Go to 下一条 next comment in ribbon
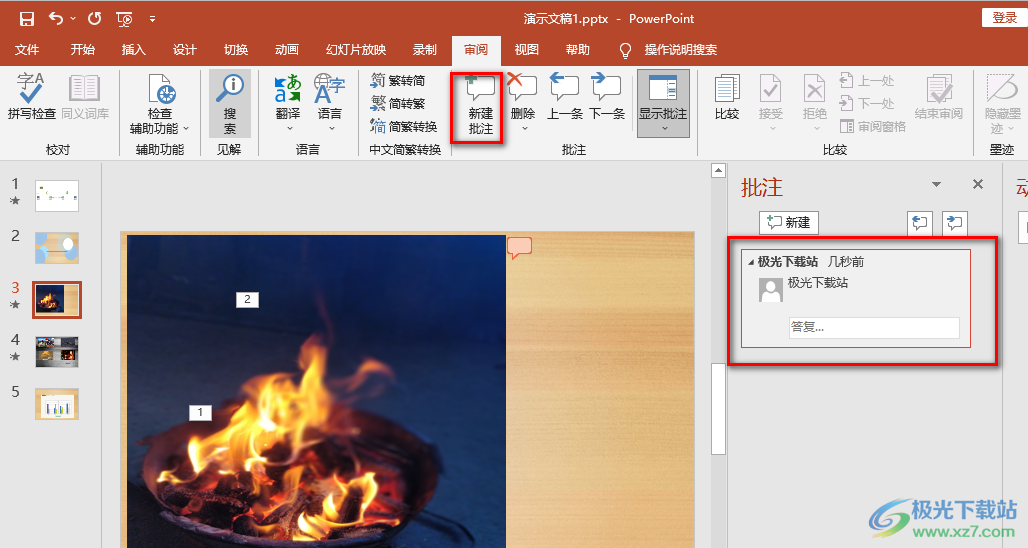Viewport: 1028px width, 548px height. [607, 97]
